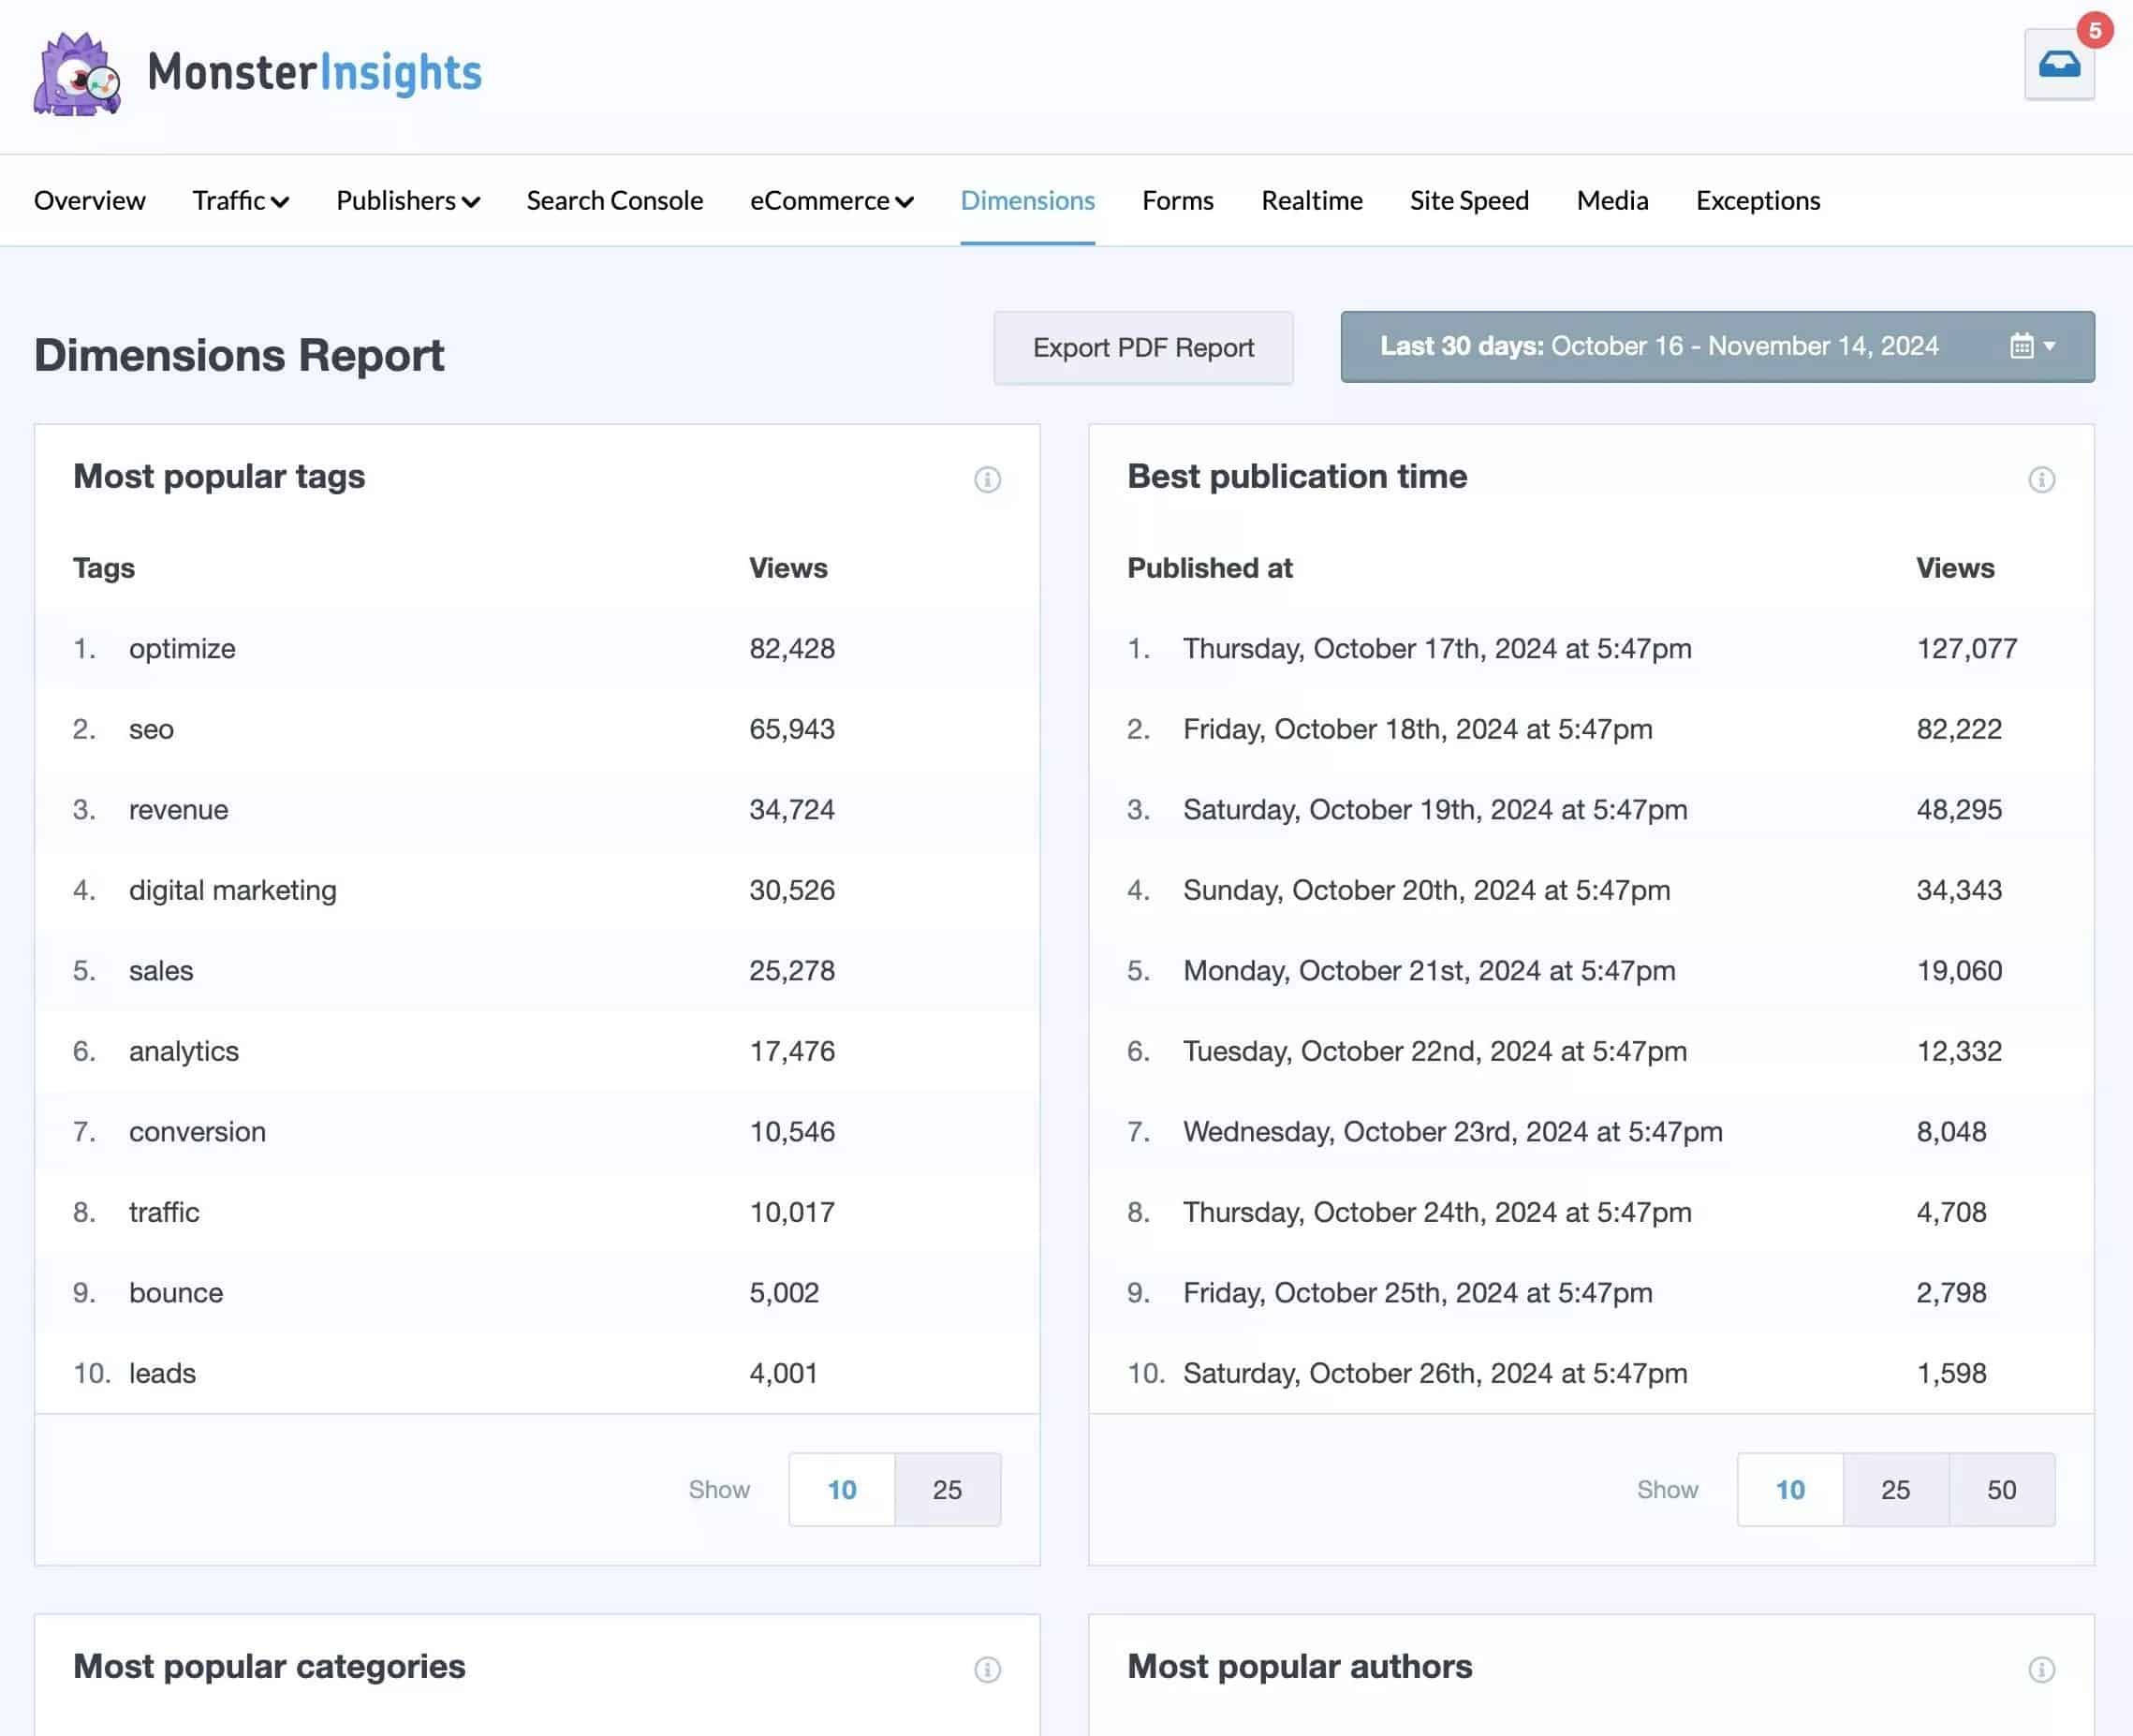Show 25 rows in publication time table

1894,1489
